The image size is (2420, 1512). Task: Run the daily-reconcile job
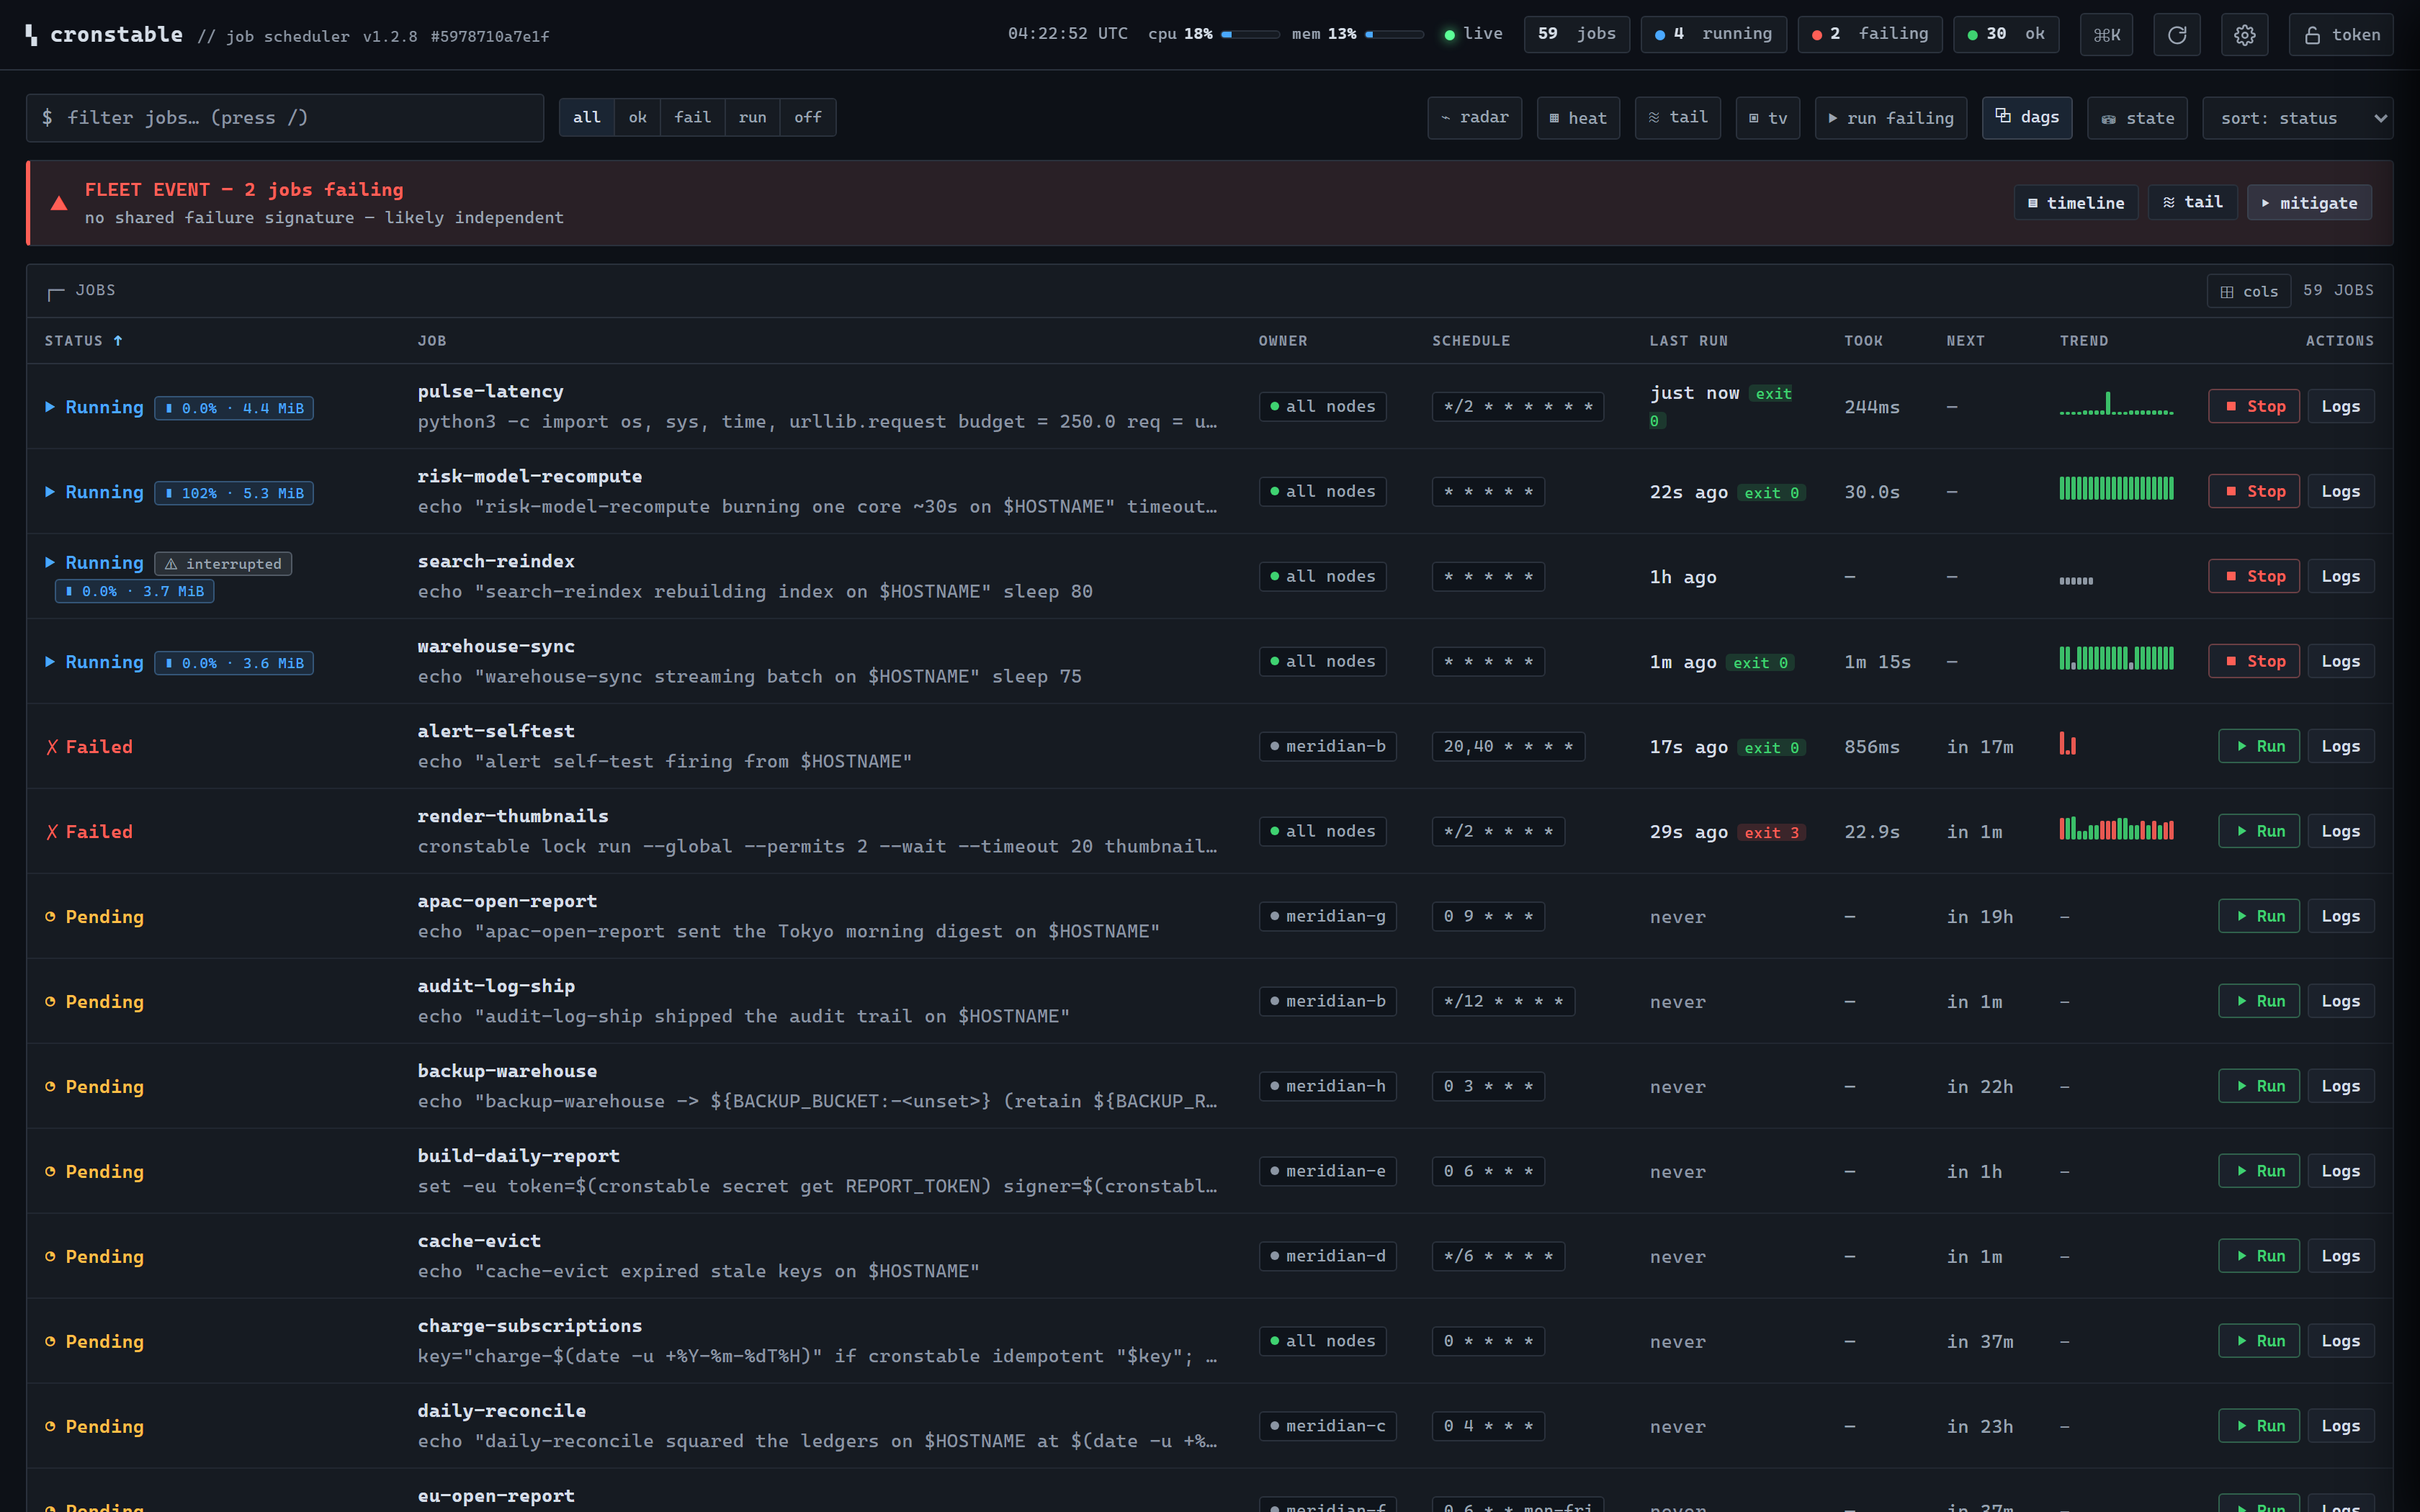(x=2258, y=1426)
